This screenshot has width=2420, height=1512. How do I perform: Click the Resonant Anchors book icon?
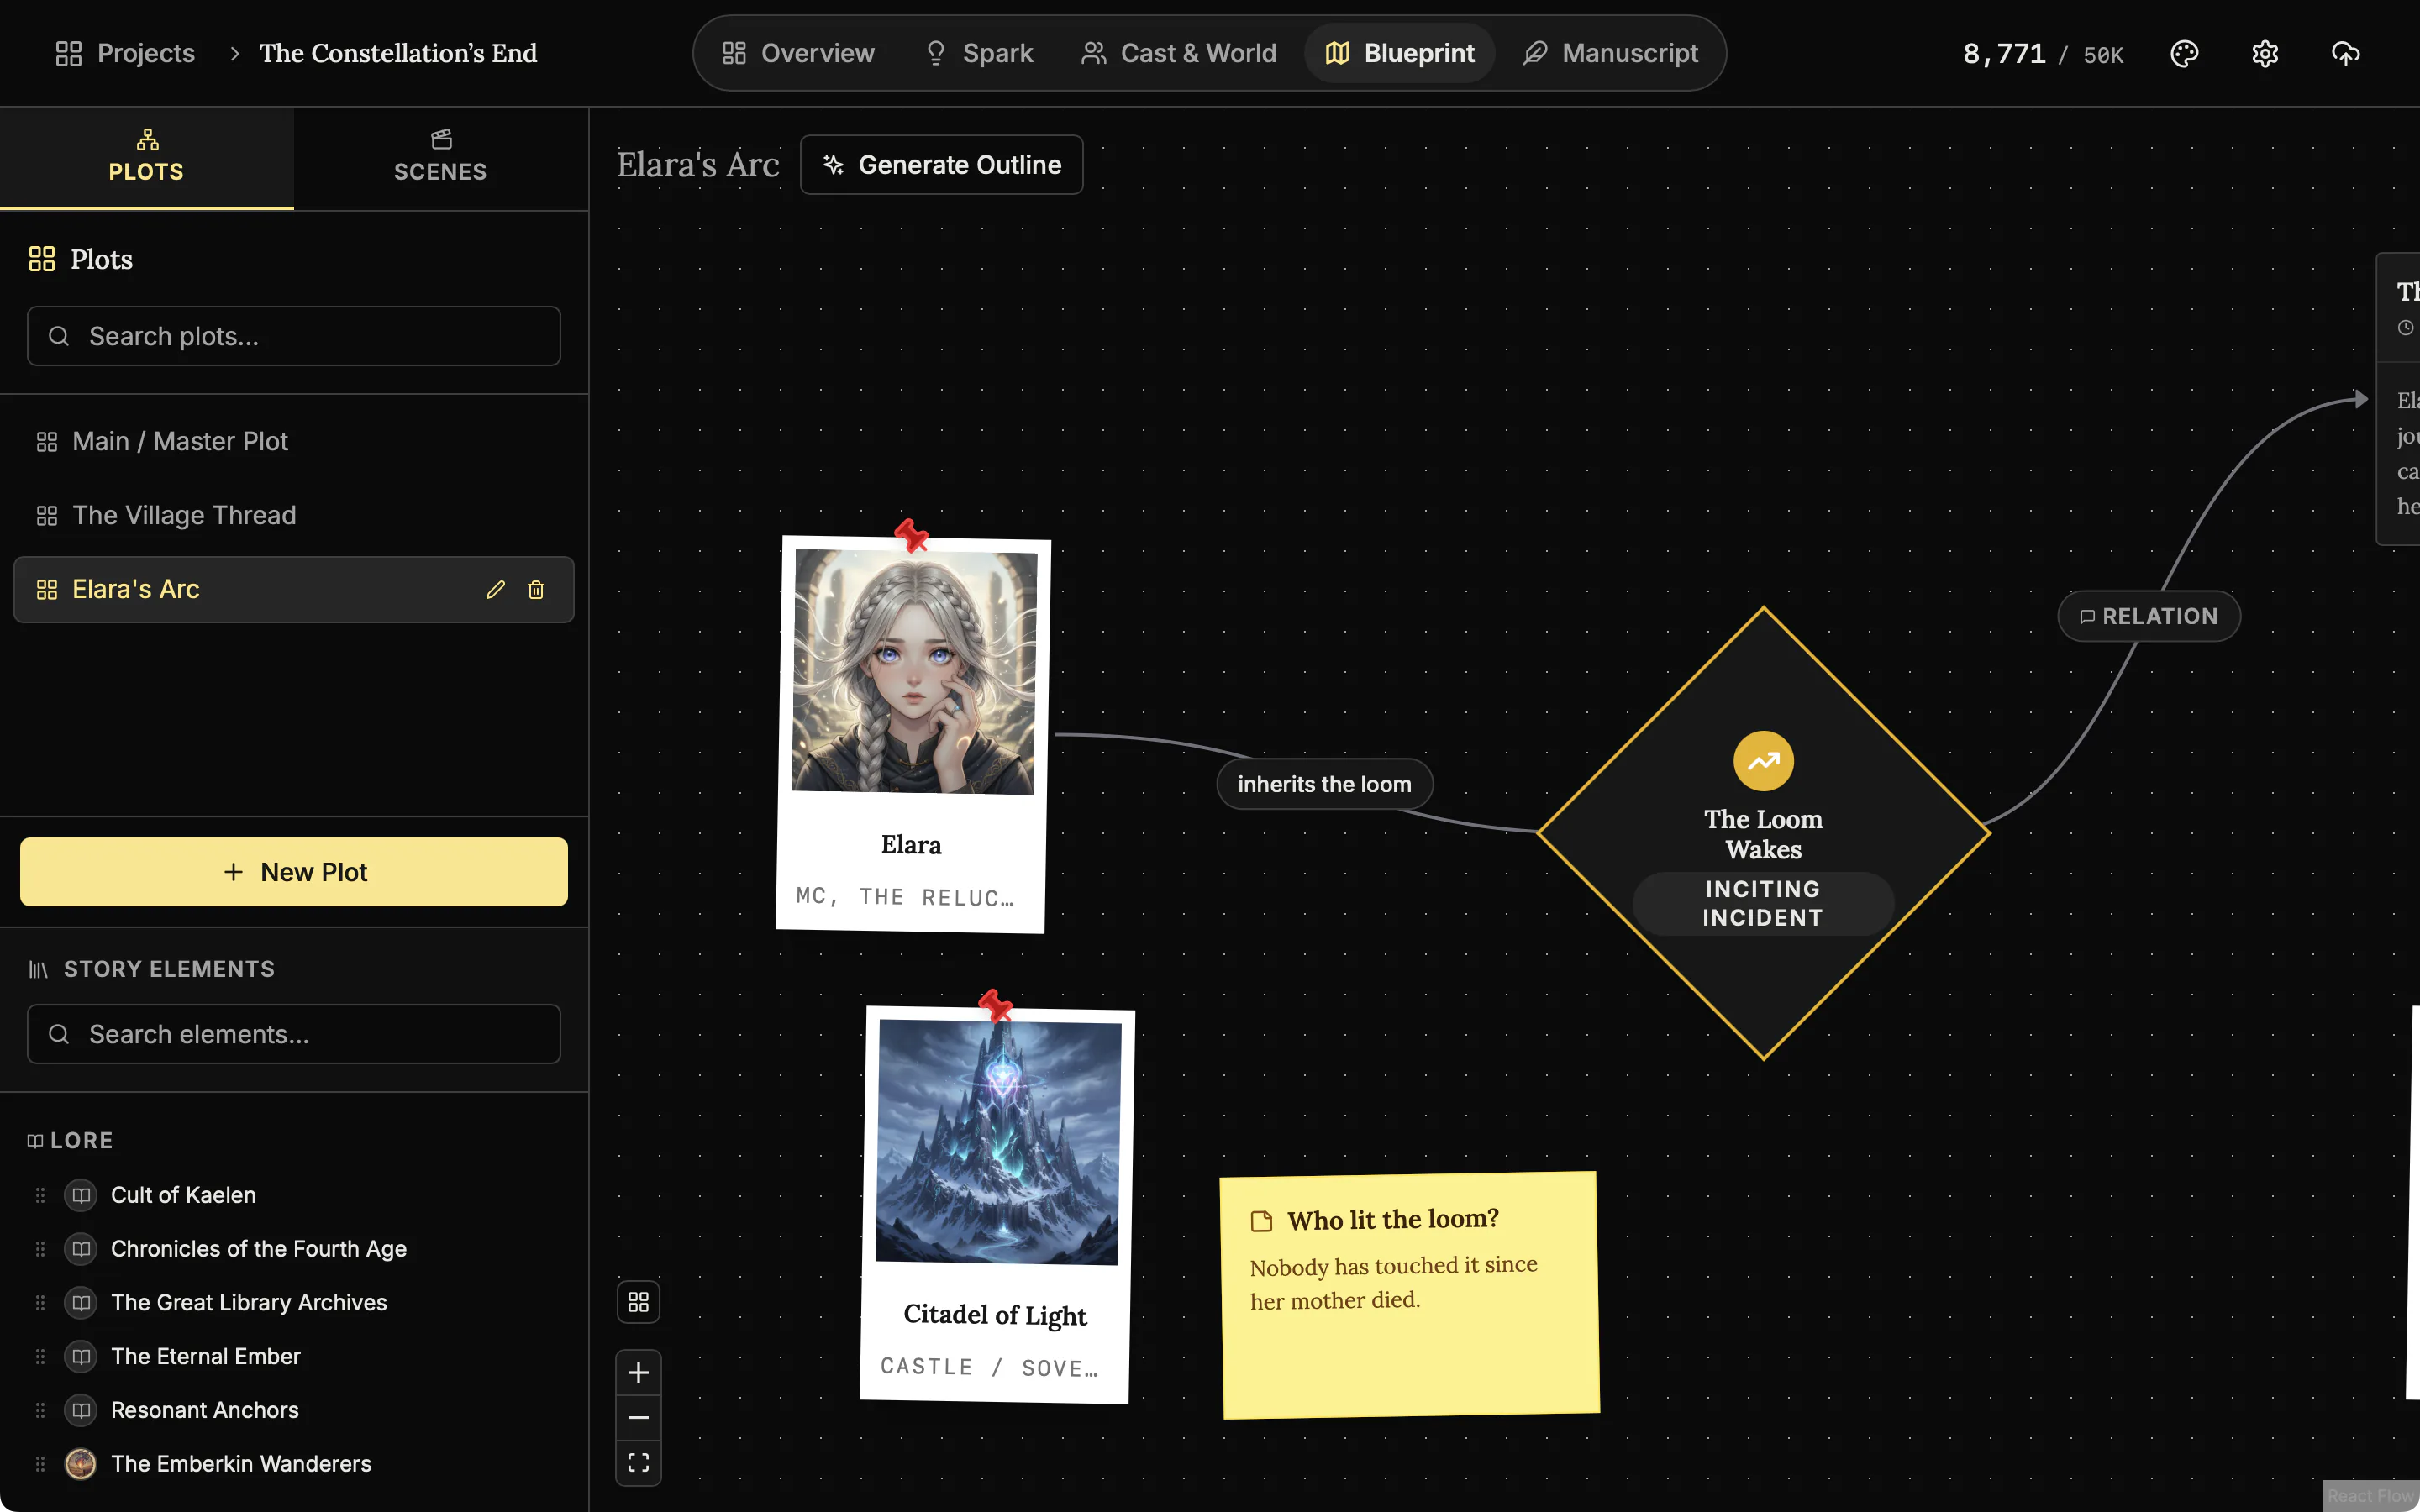point(80,1409)
